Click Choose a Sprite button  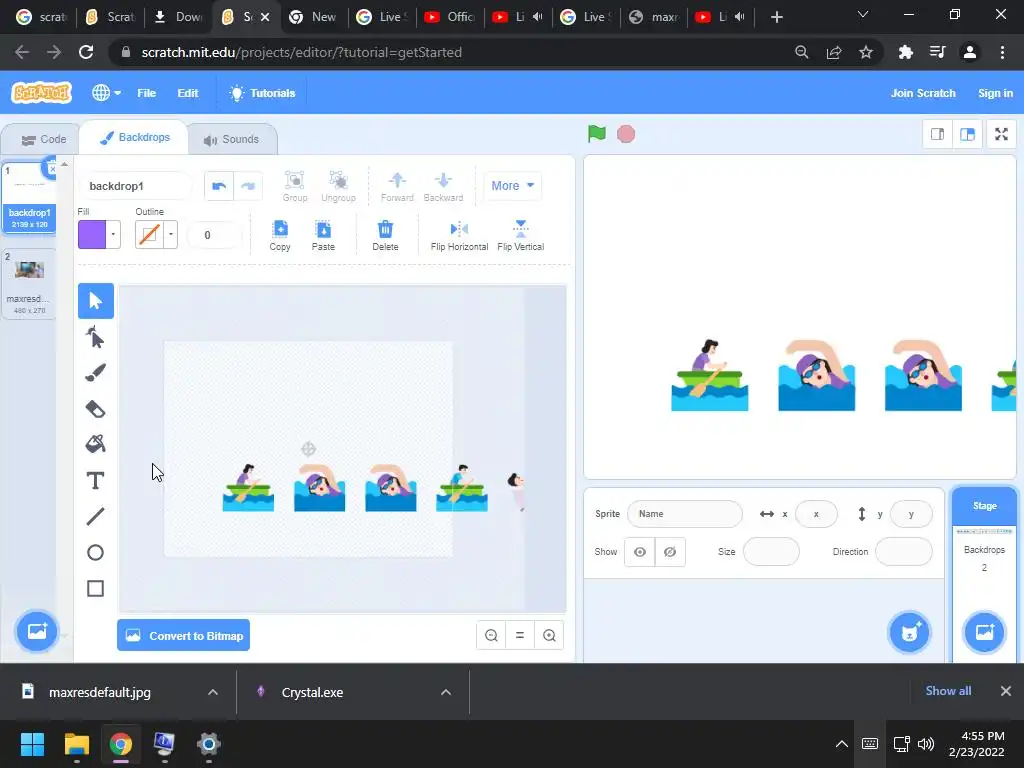click(x=909, y=632)
